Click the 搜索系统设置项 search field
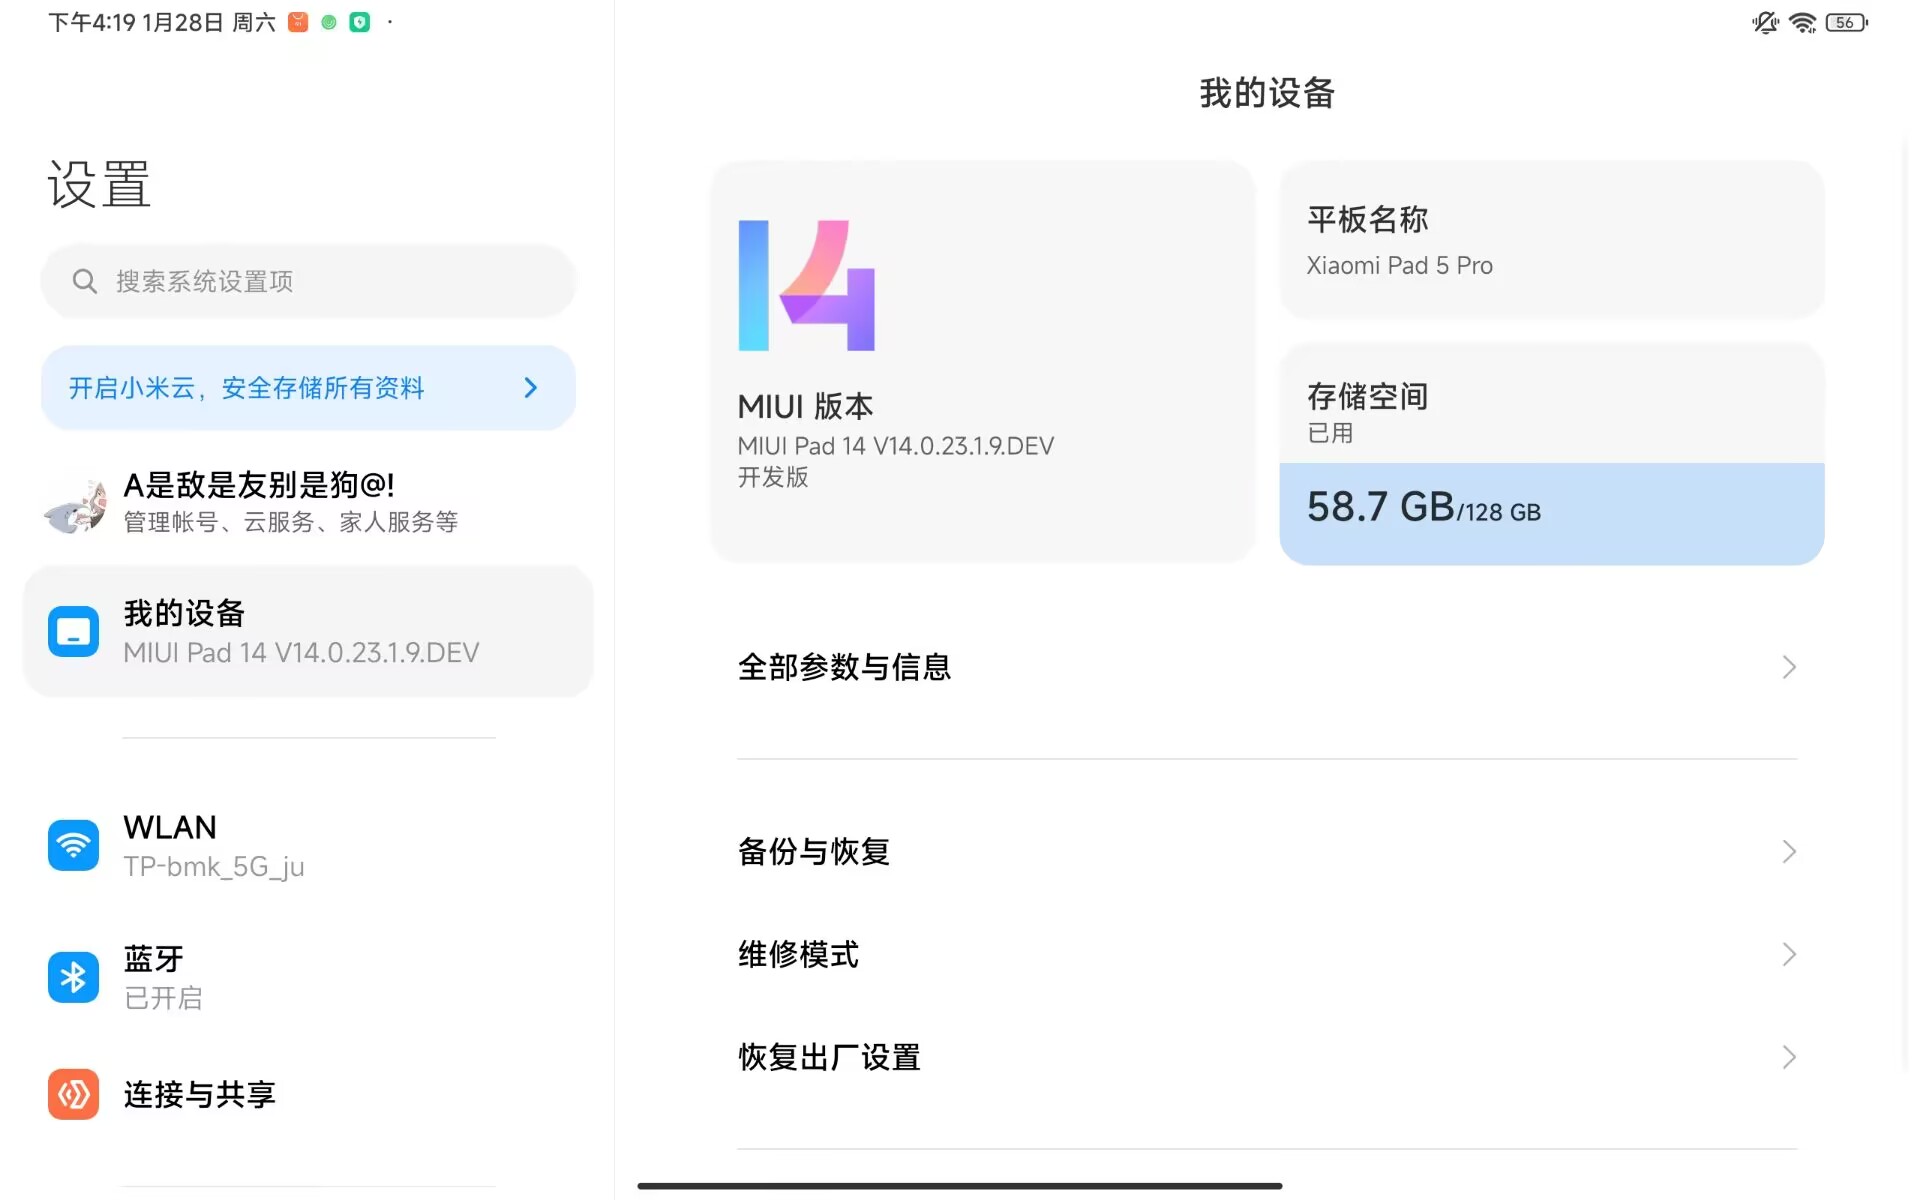The width and height of the screenshot is (1920, 1200). pos(309,281)
